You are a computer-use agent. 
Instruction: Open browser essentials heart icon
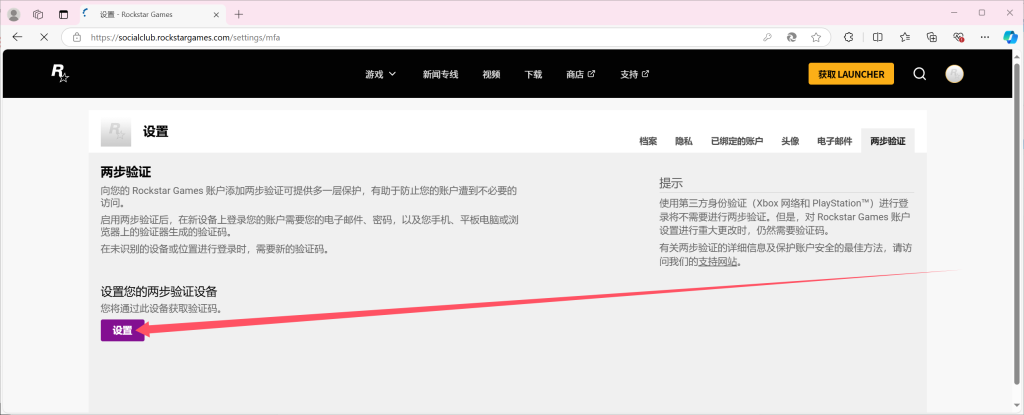959,37
